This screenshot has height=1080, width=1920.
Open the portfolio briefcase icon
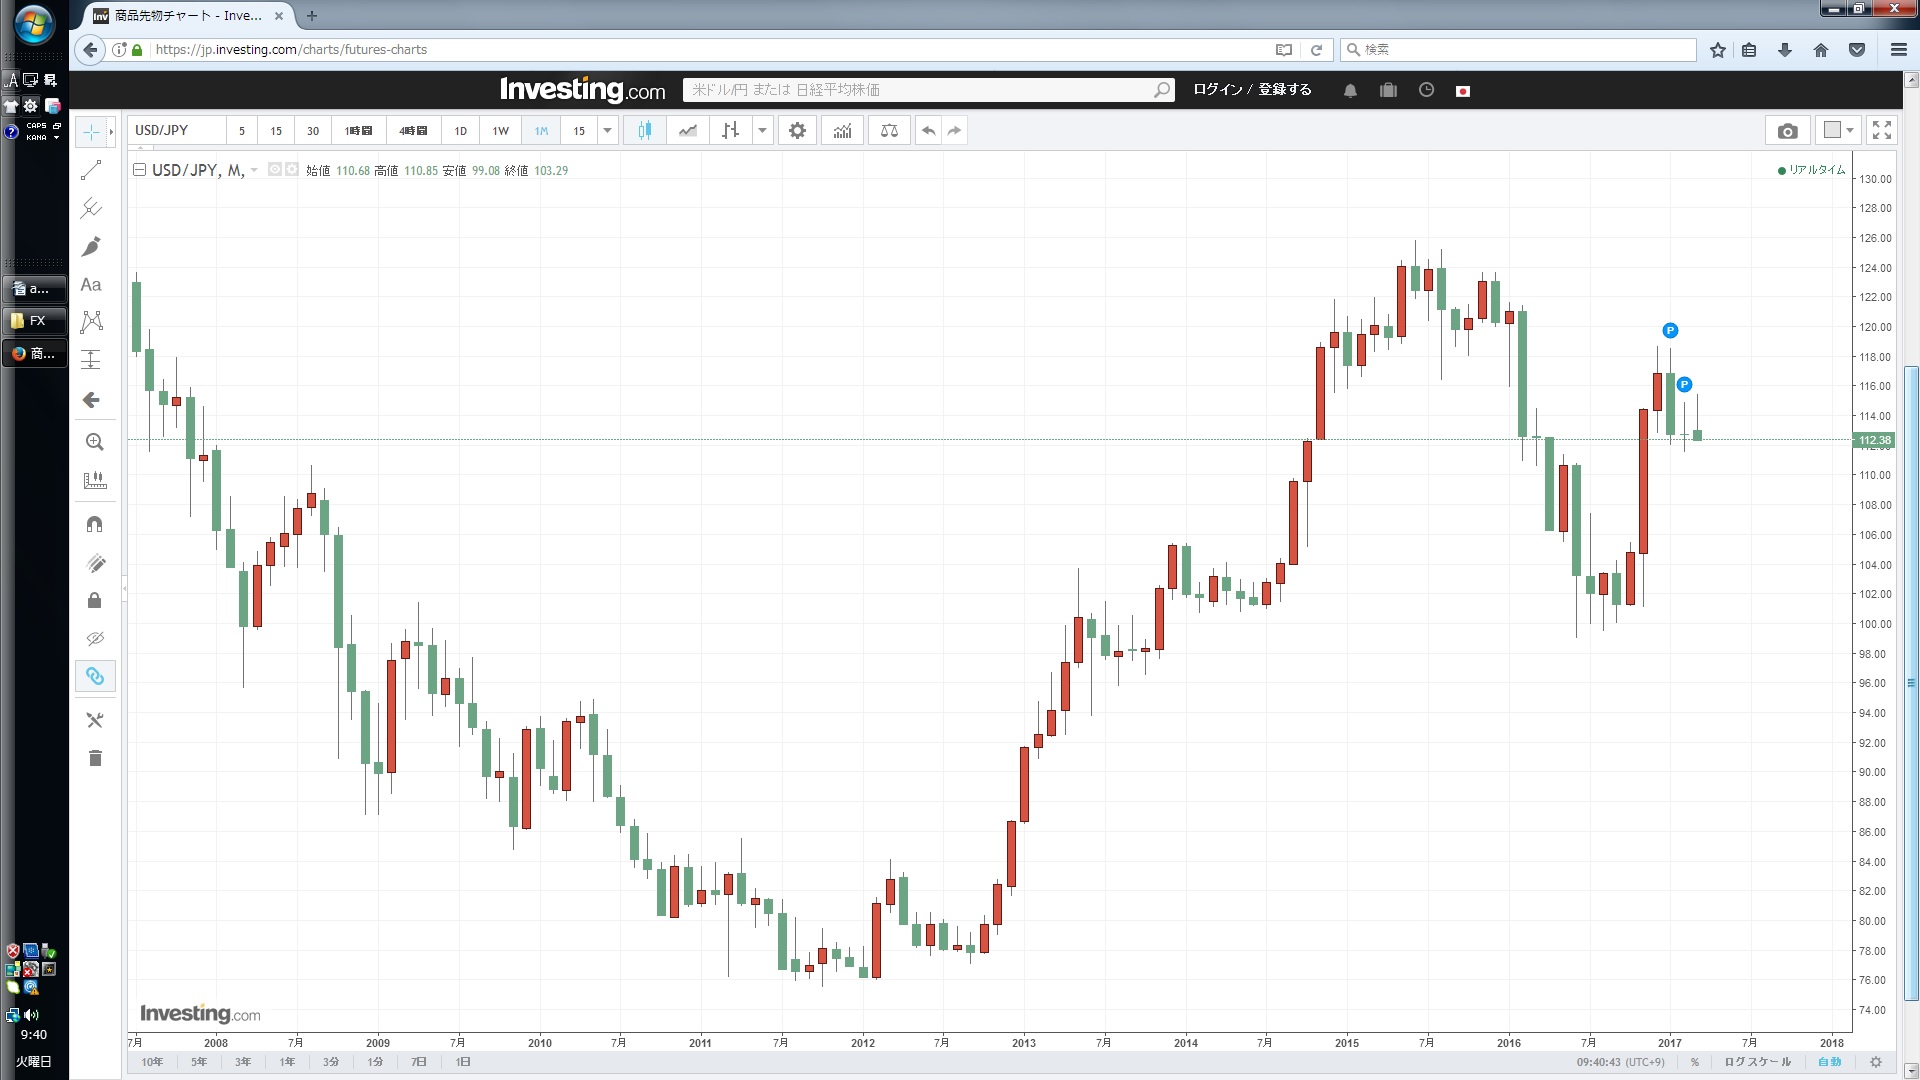1388,90
